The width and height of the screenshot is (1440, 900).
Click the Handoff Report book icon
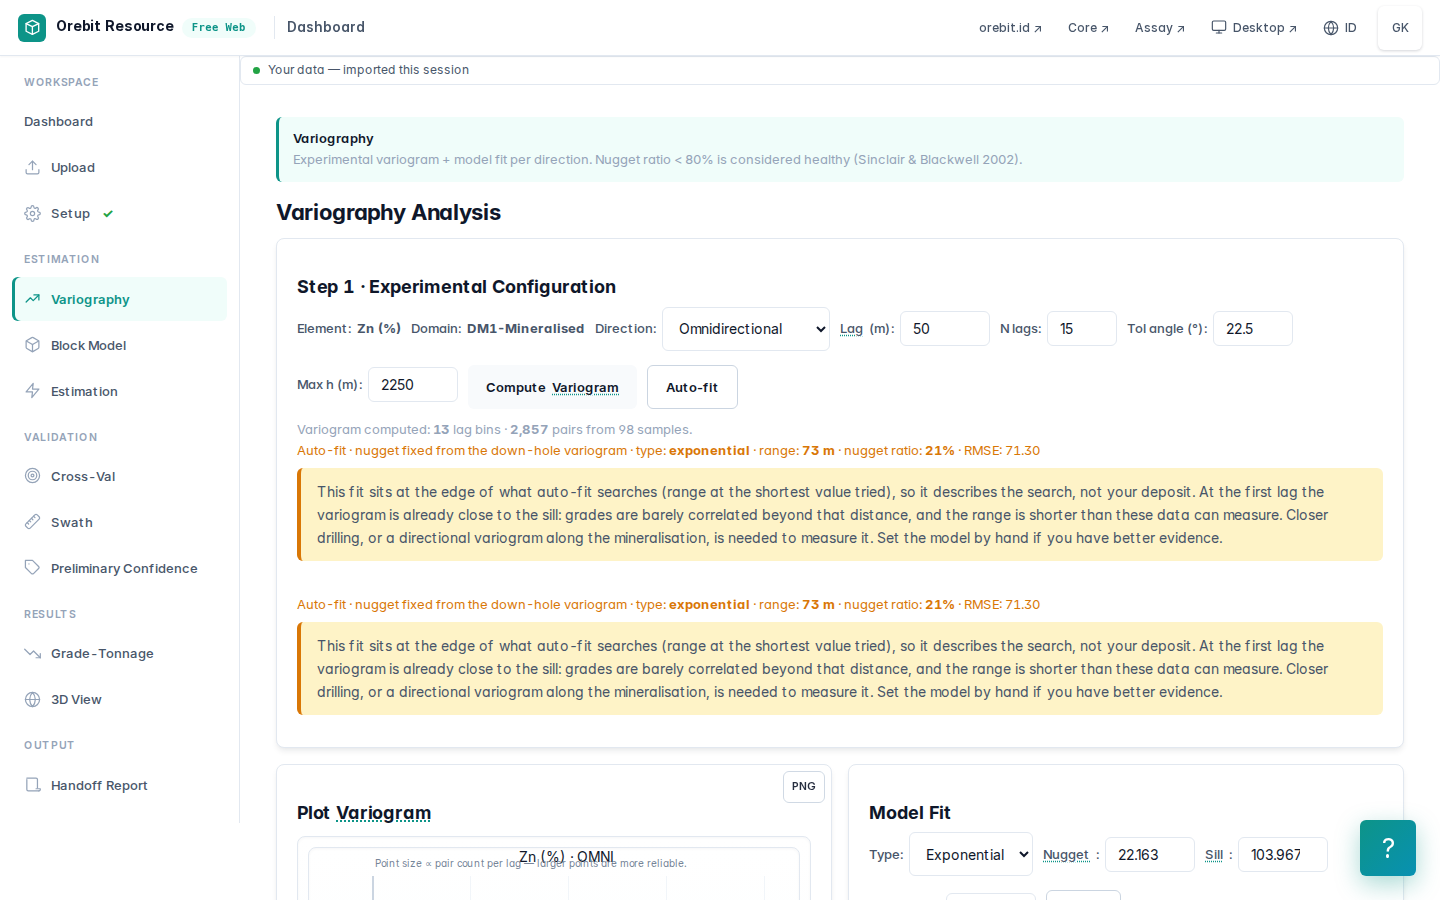tap(33, 785)
